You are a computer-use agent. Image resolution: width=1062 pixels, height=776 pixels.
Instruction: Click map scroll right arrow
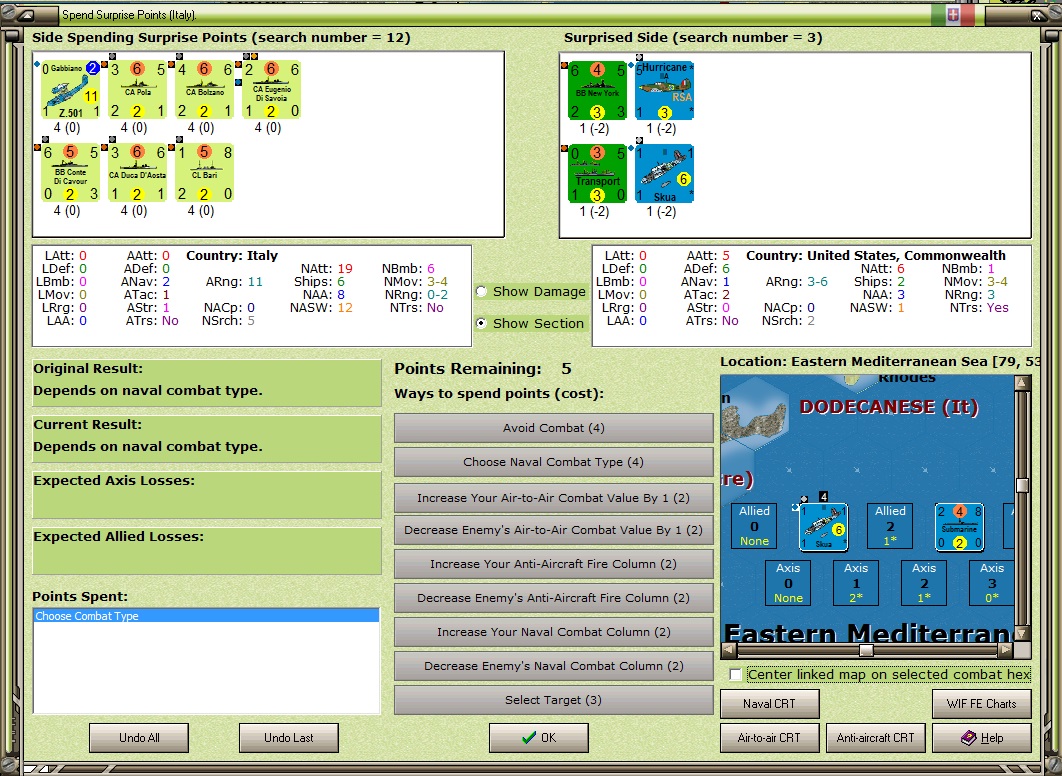(1006, 650)
